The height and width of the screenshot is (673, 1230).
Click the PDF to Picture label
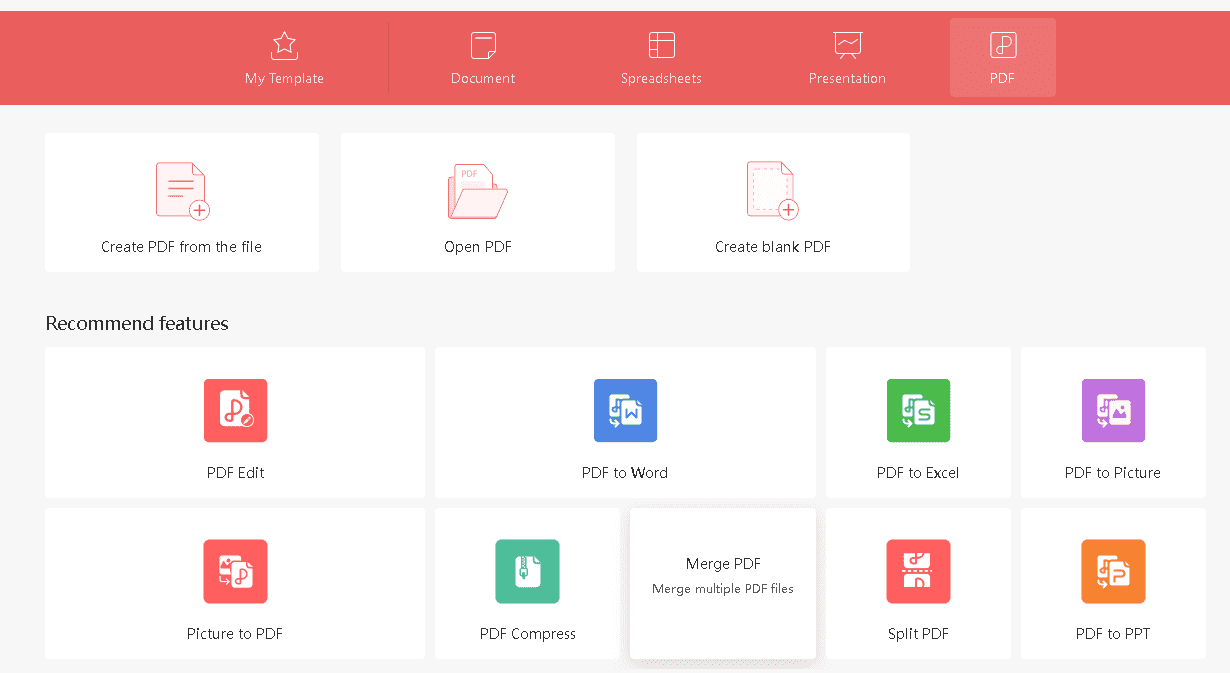tap(1113, 473)
